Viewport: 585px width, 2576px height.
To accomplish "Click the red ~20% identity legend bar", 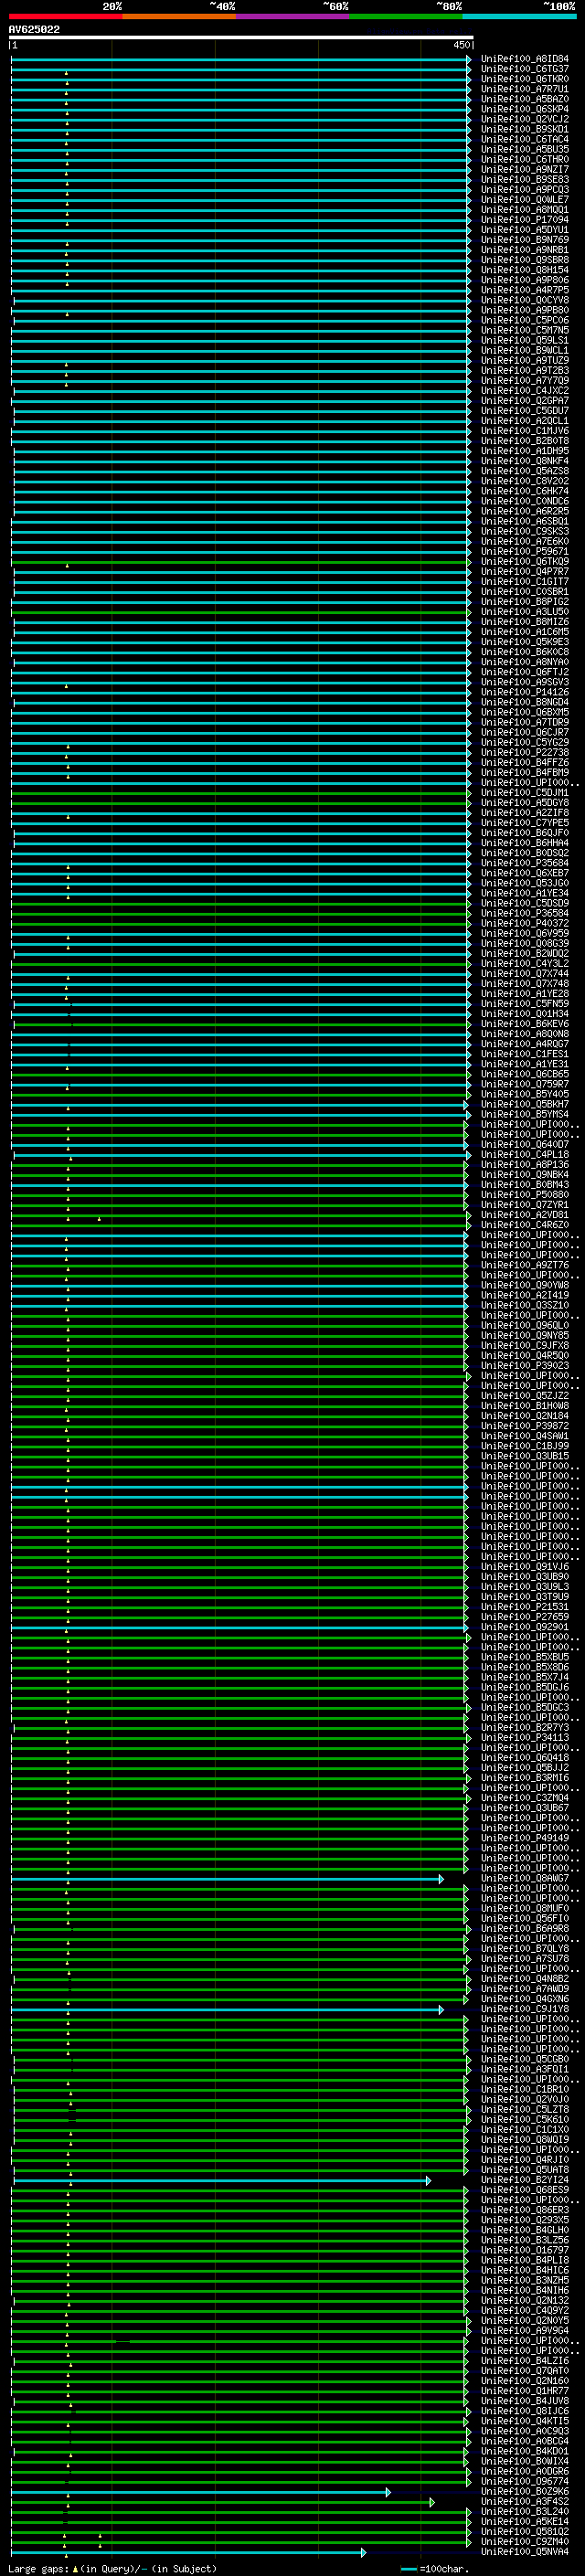I will click(65, 16).
